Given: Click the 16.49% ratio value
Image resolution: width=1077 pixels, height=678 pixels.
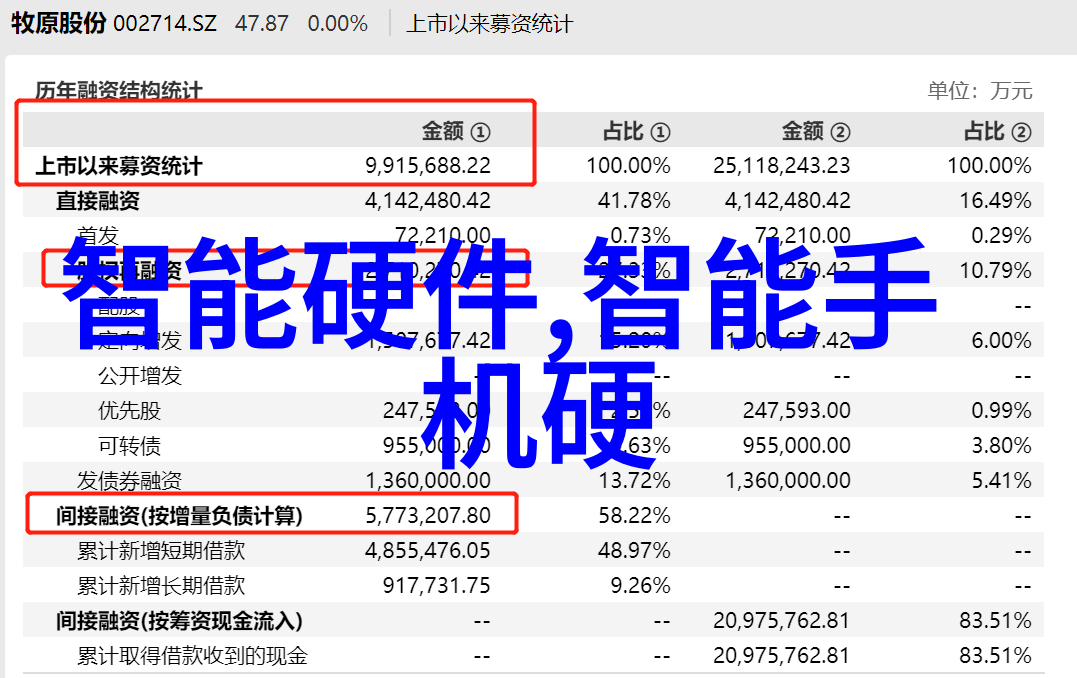Looking at the screenshot, I should (995, 201).
